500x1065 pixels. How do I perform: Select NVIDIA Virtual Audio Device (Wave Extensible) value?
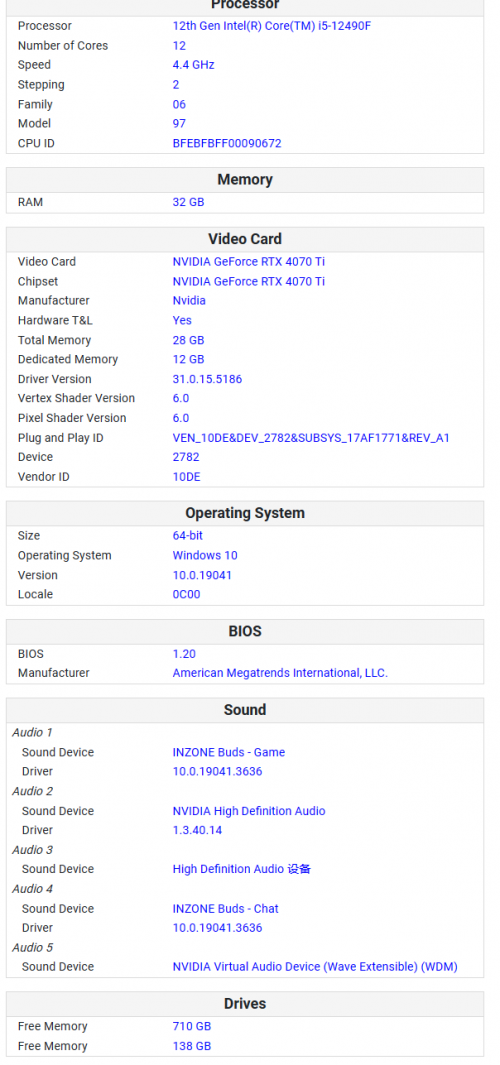[x=315, y=967]
